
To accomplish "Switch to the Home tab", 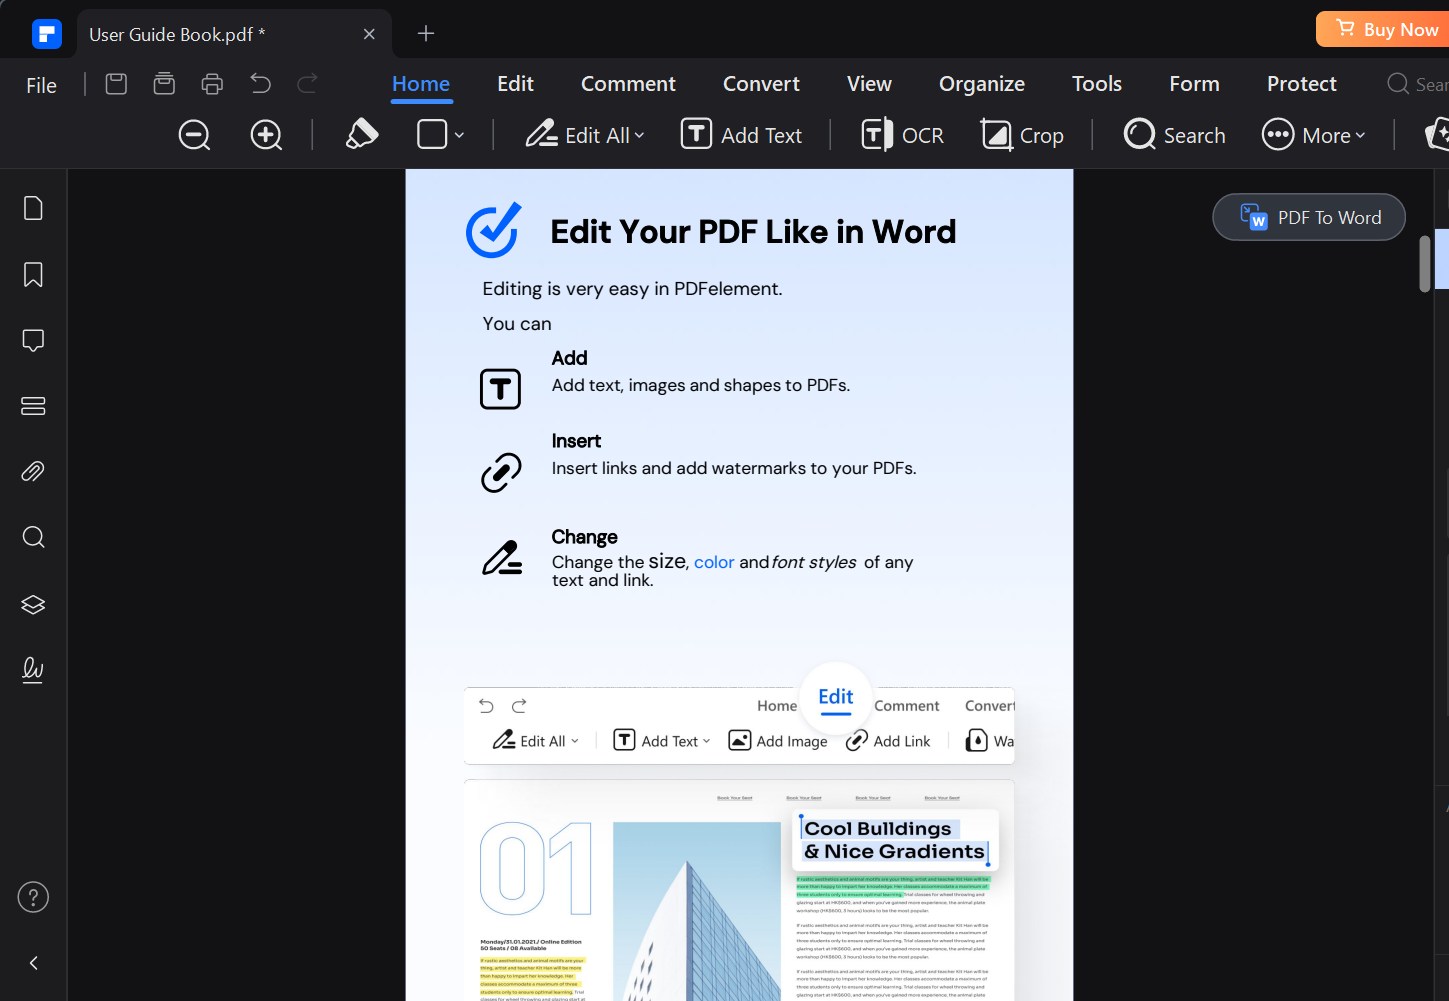I will (x=421, y=84).
